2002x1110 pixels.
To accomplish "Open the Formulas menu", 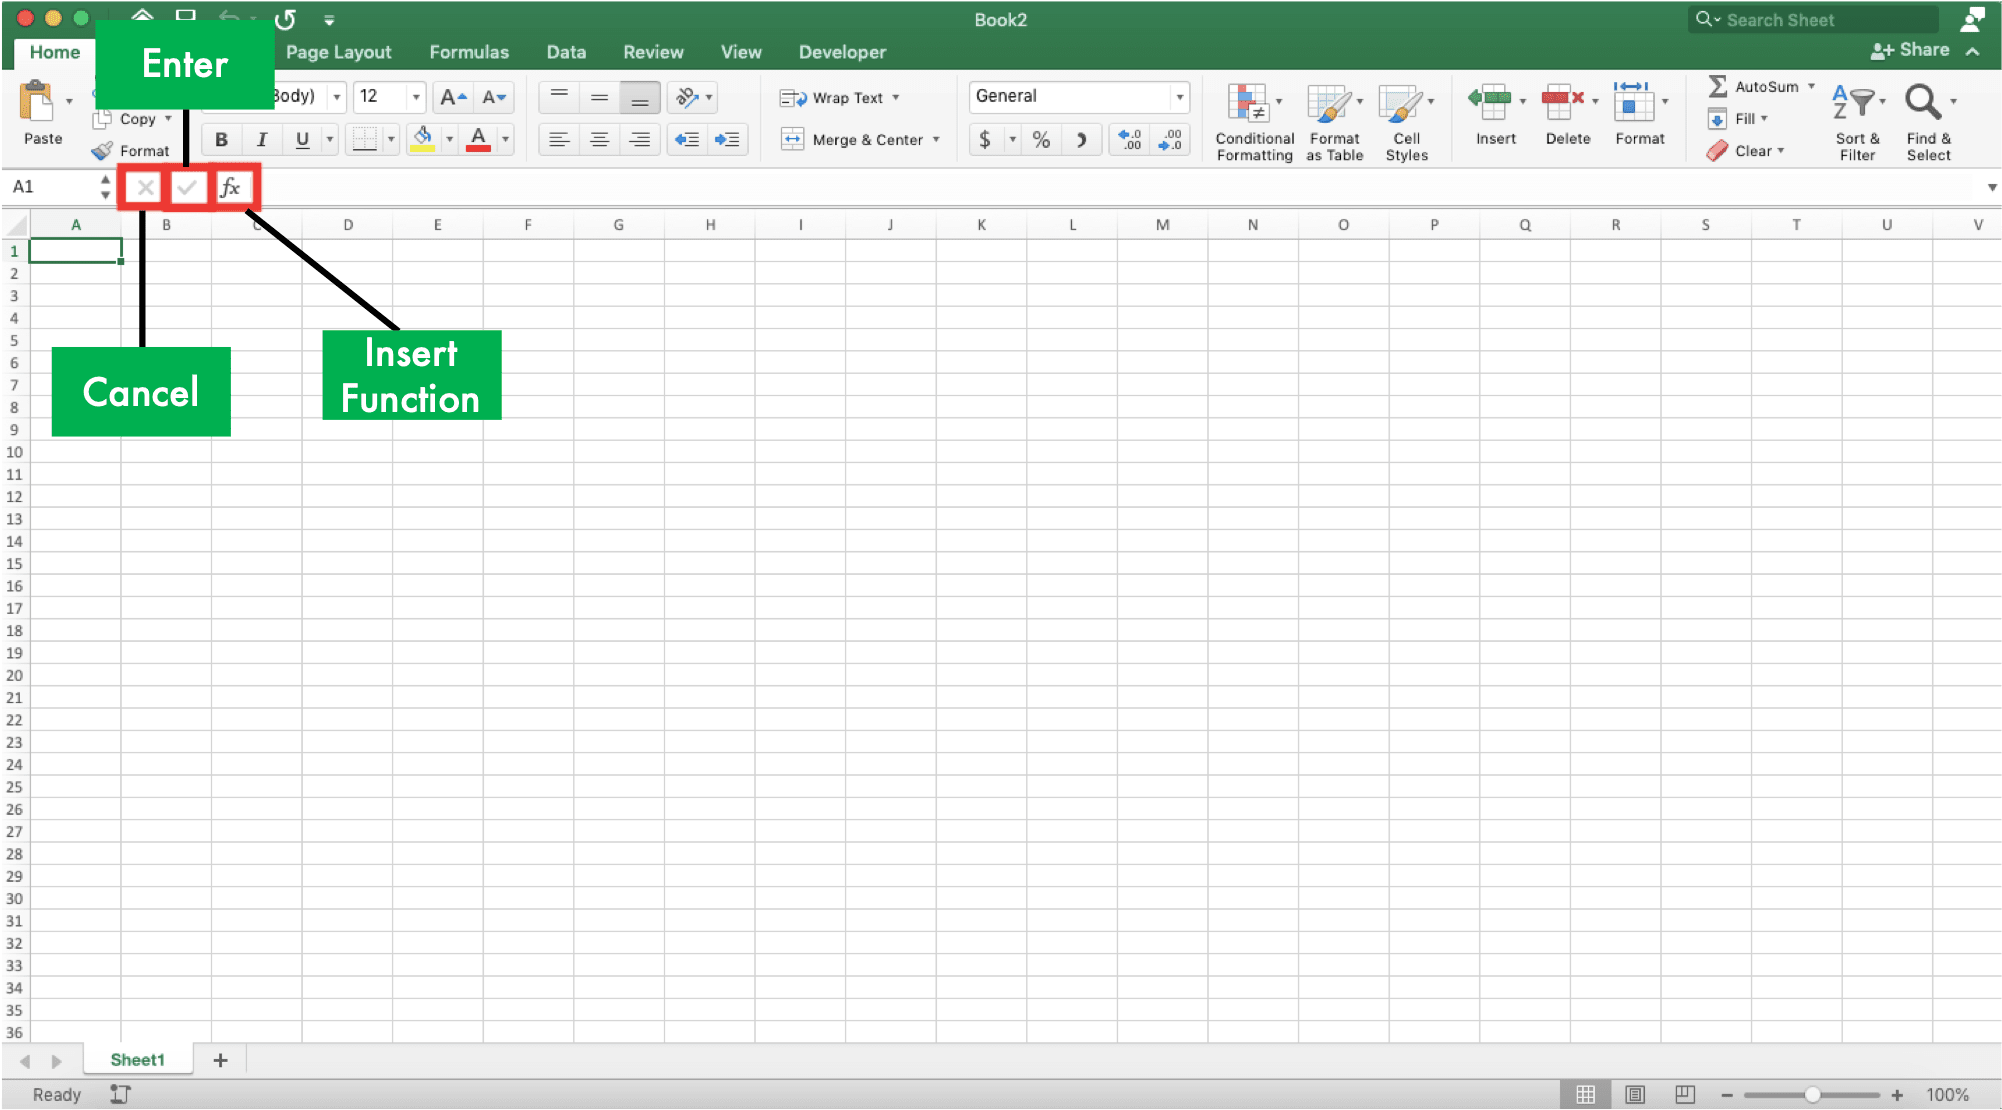I will tap(470, 52).
